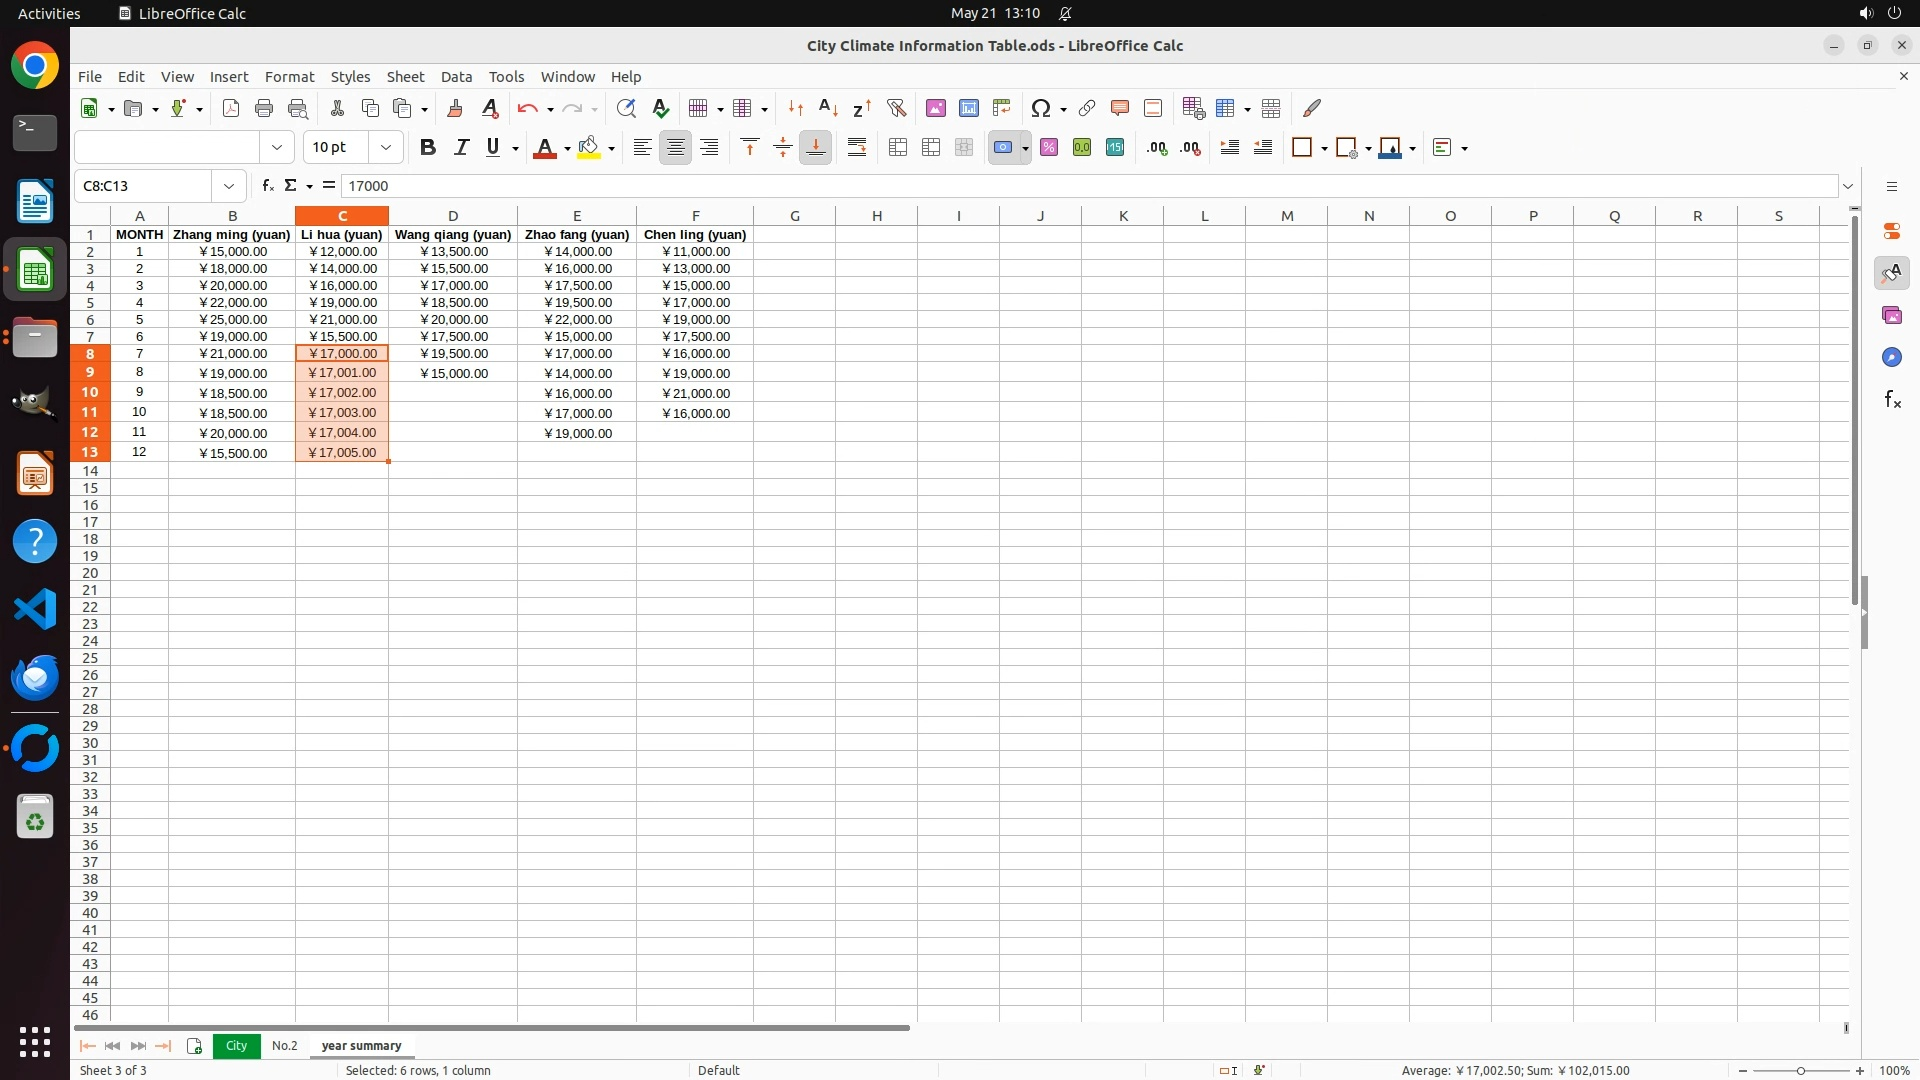This screenshot has height=1080, width=1920.
Task: Click the zoom slider in status bar
Action: point(1800,1071)
